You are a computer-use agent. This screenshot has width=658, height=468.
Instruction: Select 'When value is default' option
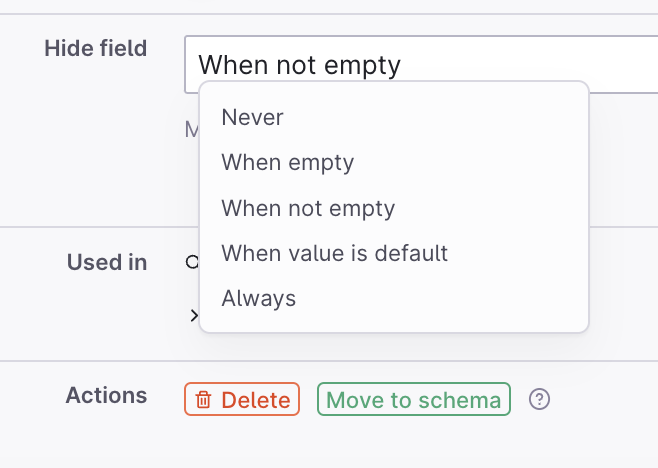point(334,253)
